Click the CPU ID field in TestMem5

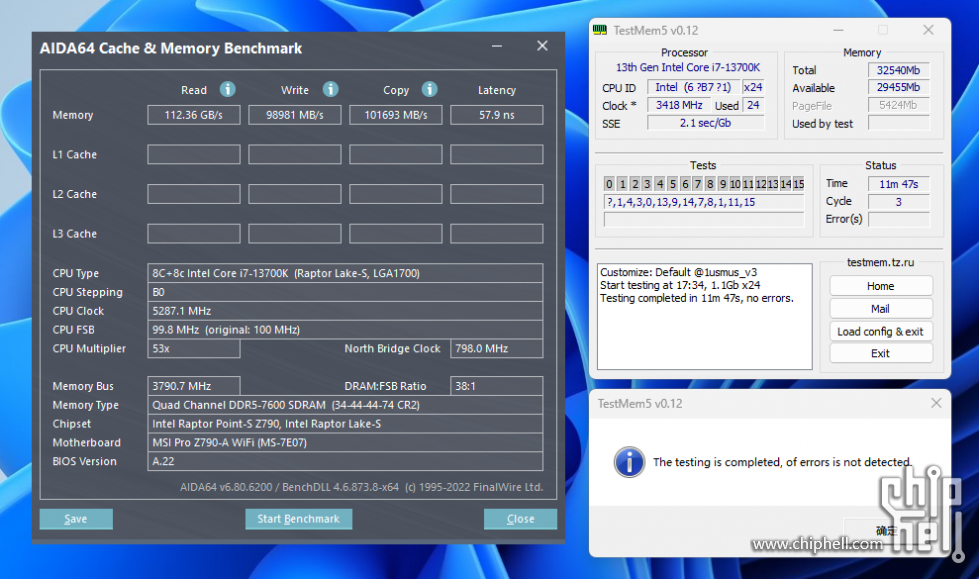[693, 87]
